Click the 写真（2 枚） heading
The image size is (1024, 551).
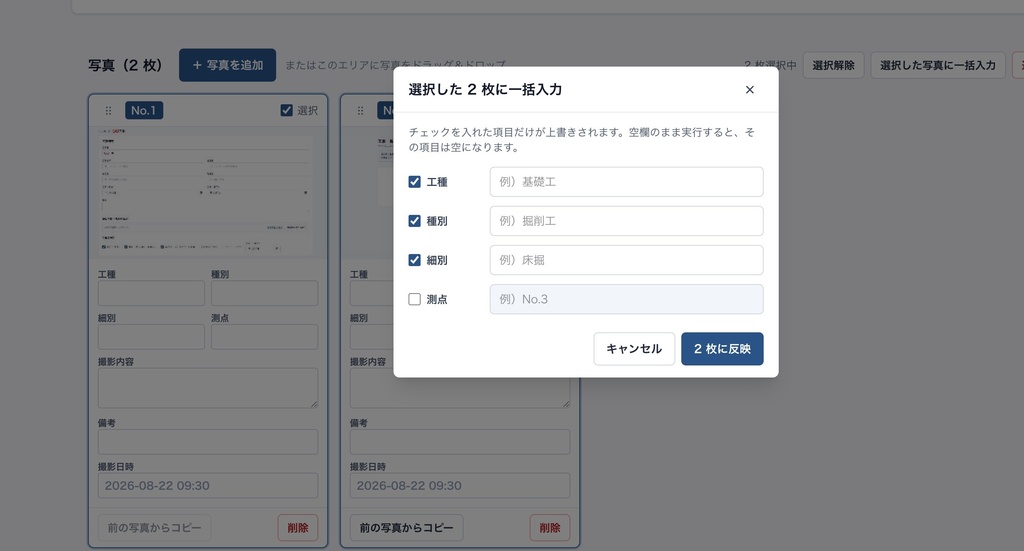tap(125, 65)
